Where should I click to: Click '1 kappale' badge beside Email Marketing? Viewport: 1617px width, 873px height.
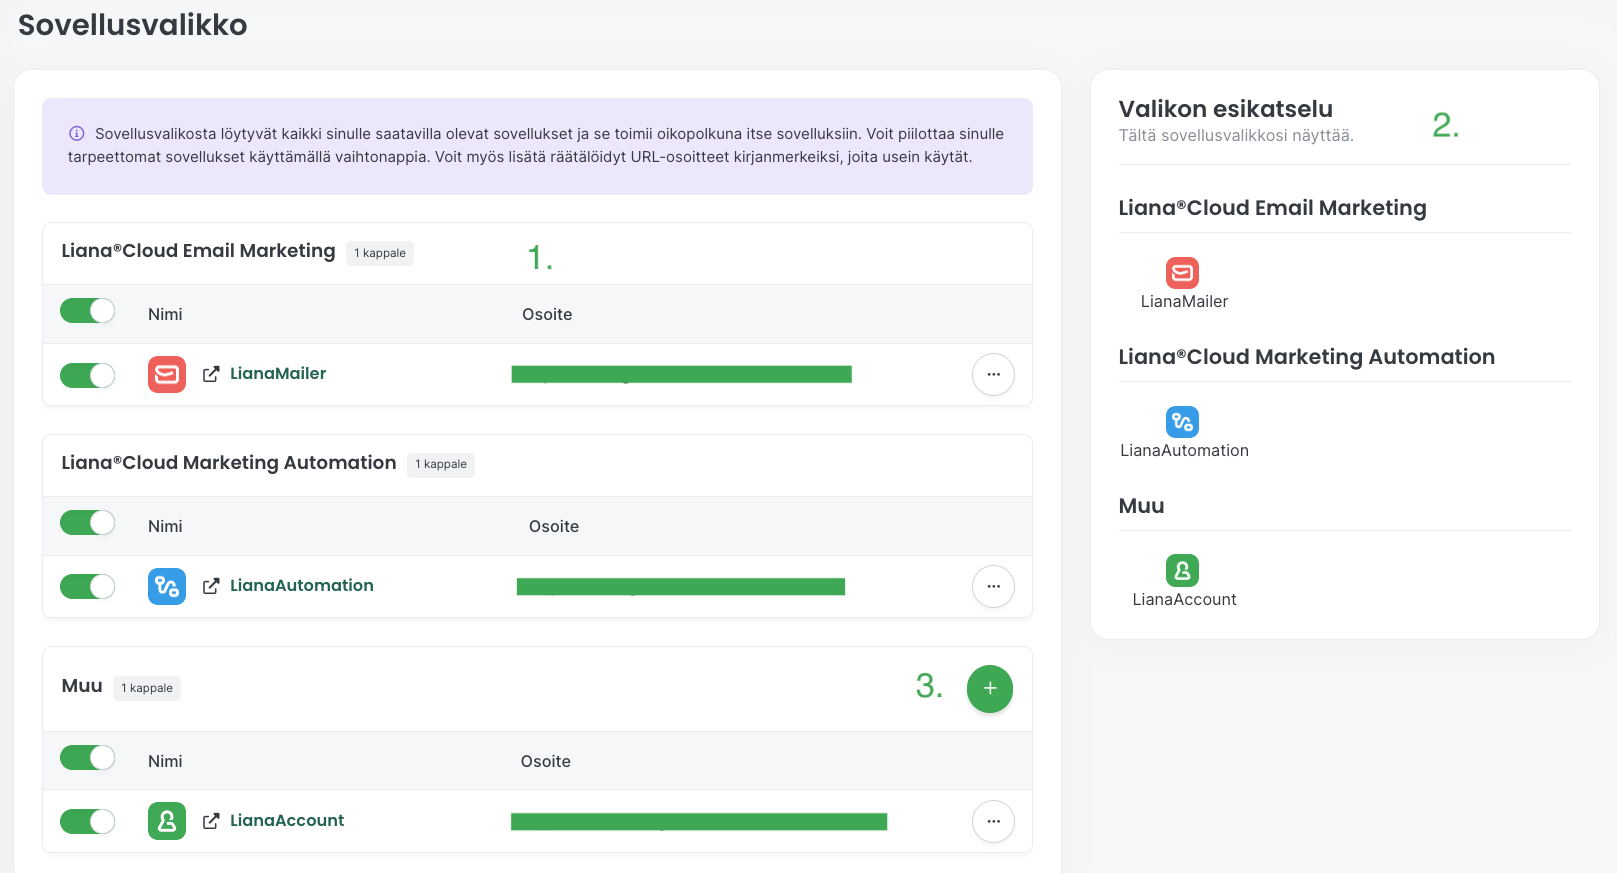[380, 253]
